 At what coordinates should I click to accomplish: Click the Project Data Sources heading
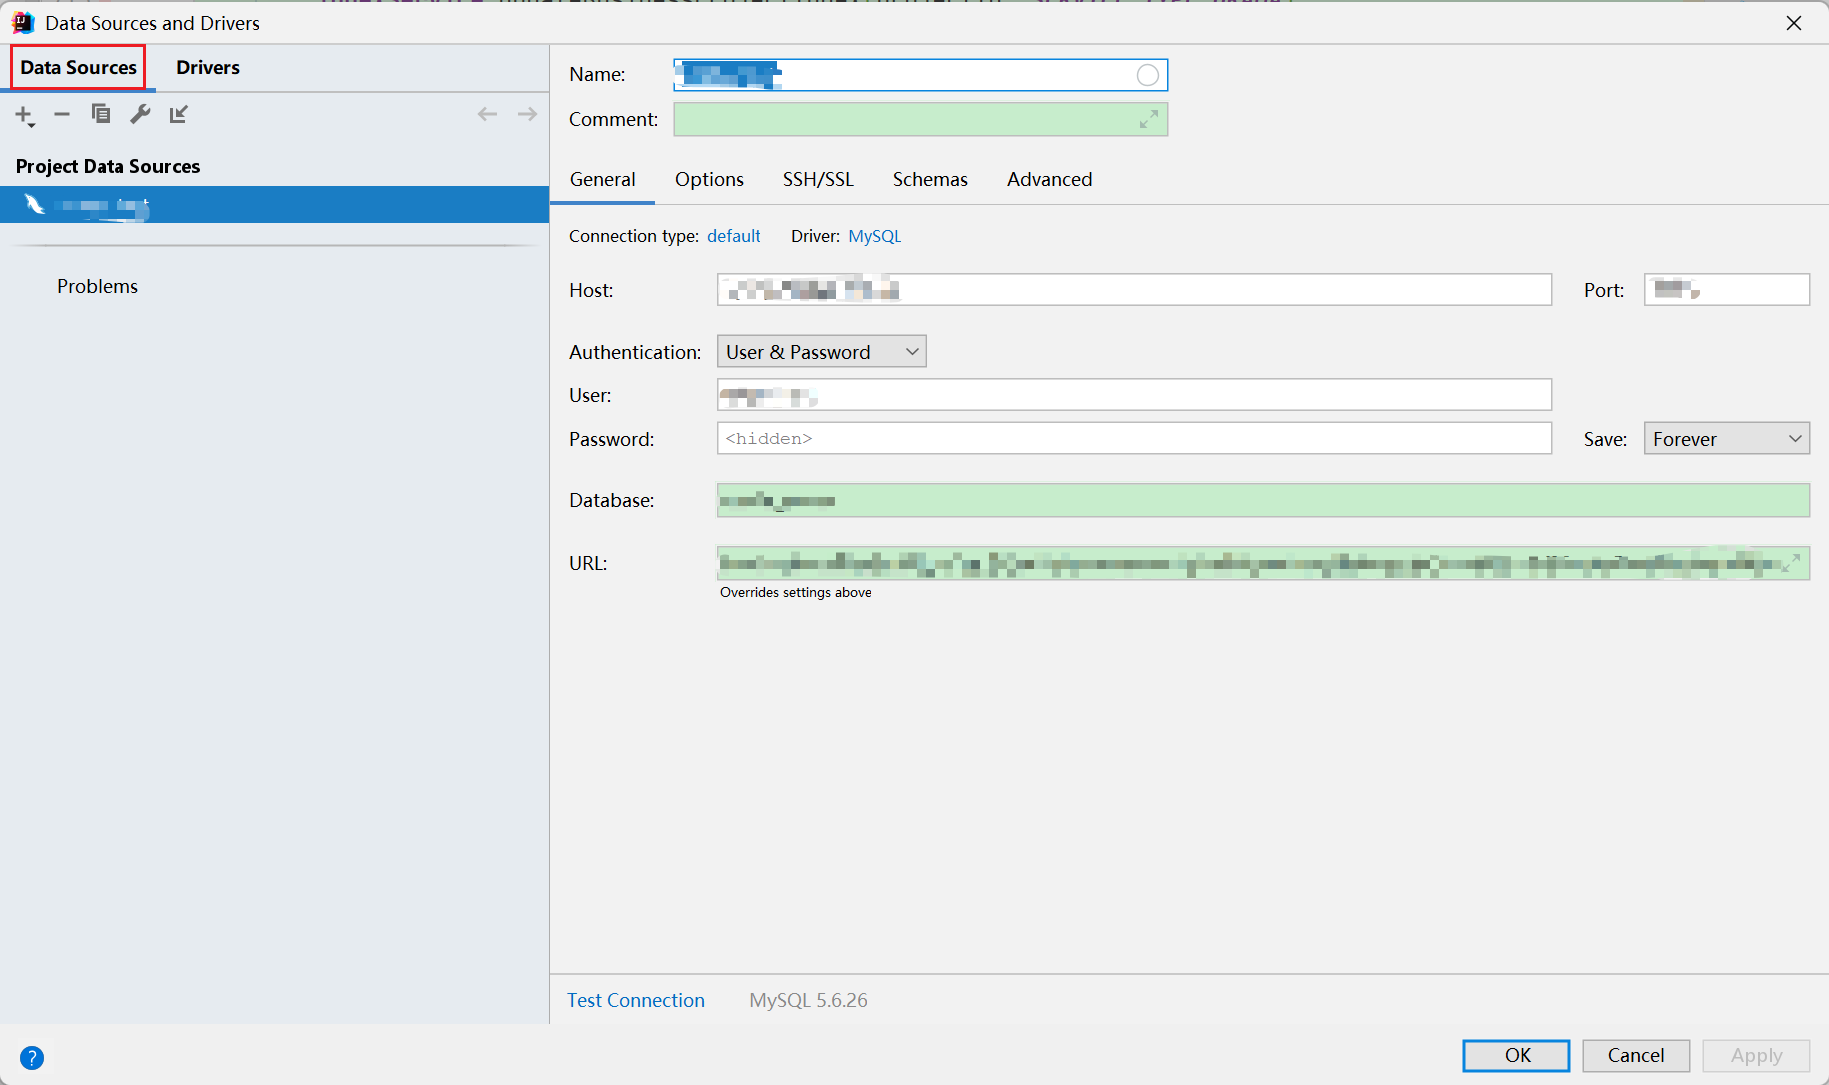(x=108, y=166)
